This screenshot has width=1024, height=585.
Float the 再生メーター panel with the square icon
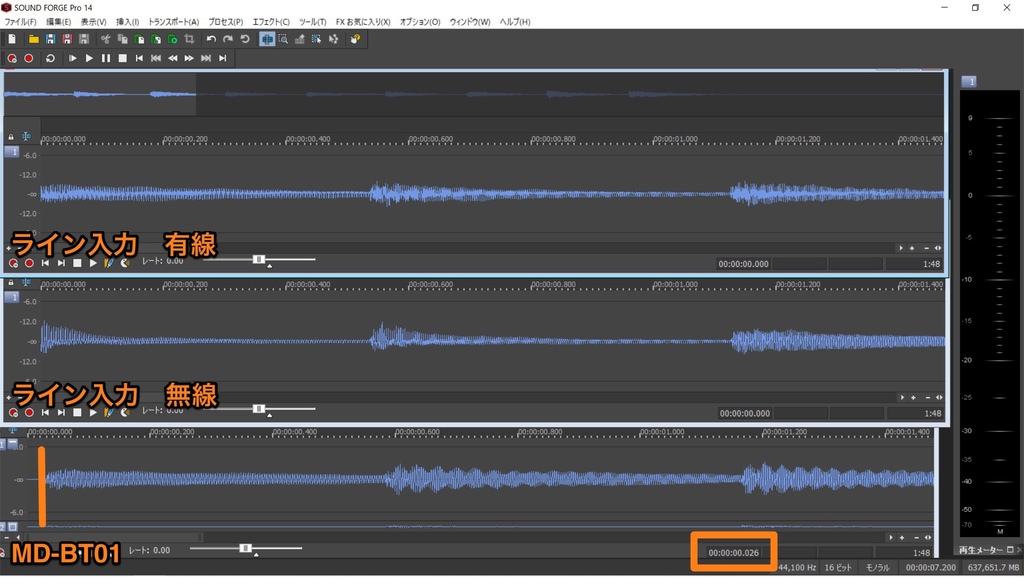point(1010,550)
